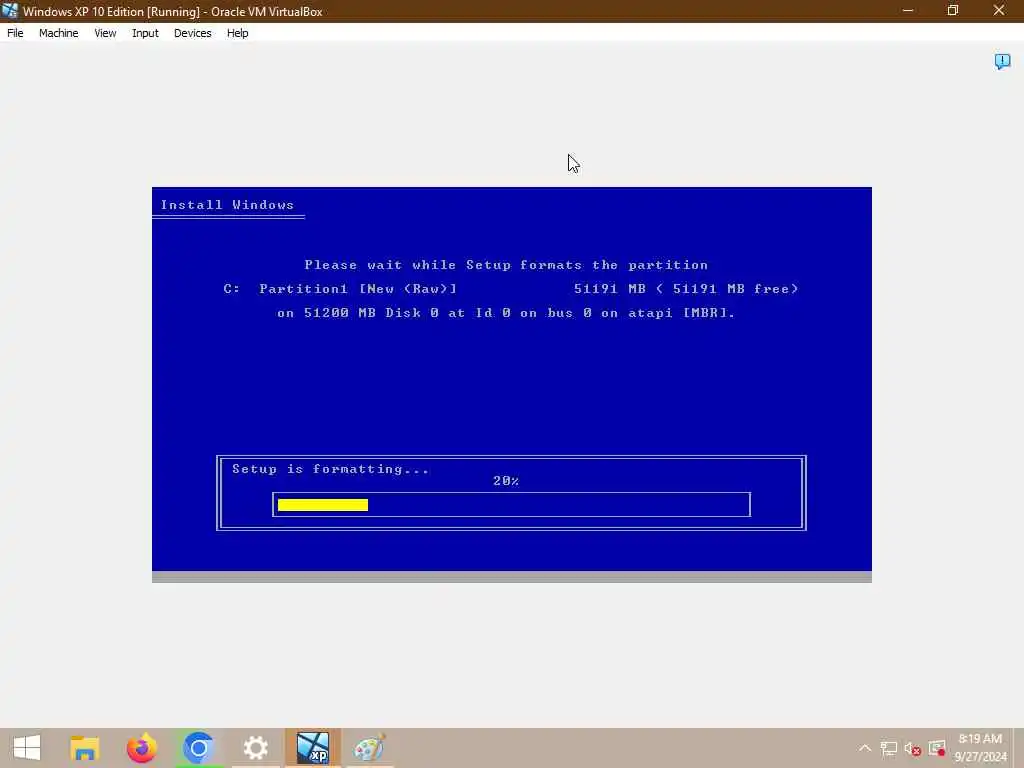This screenshot has height=768, width=1024.
Task: Click the 'Install Windows' heading
Action: 227,204
